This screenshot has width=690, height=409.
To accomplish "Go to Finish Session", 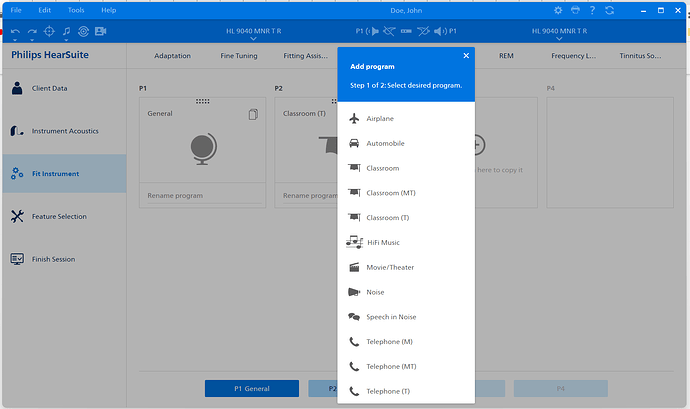I will pos(64,259).
